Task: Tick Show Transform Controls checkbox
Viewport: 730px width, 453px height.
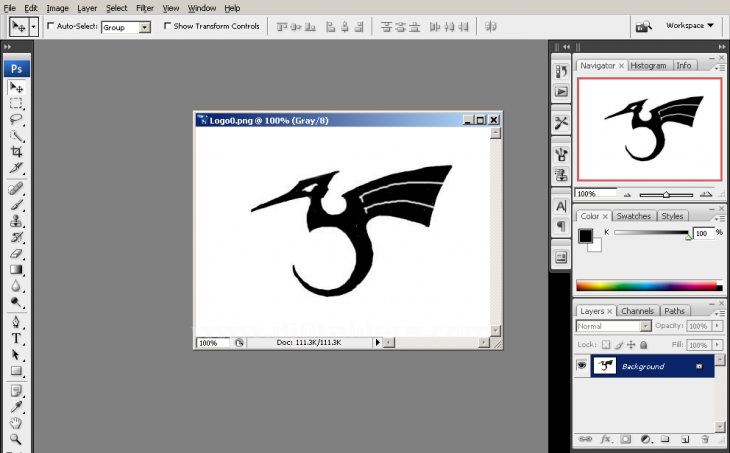Action: click(167, 26)
